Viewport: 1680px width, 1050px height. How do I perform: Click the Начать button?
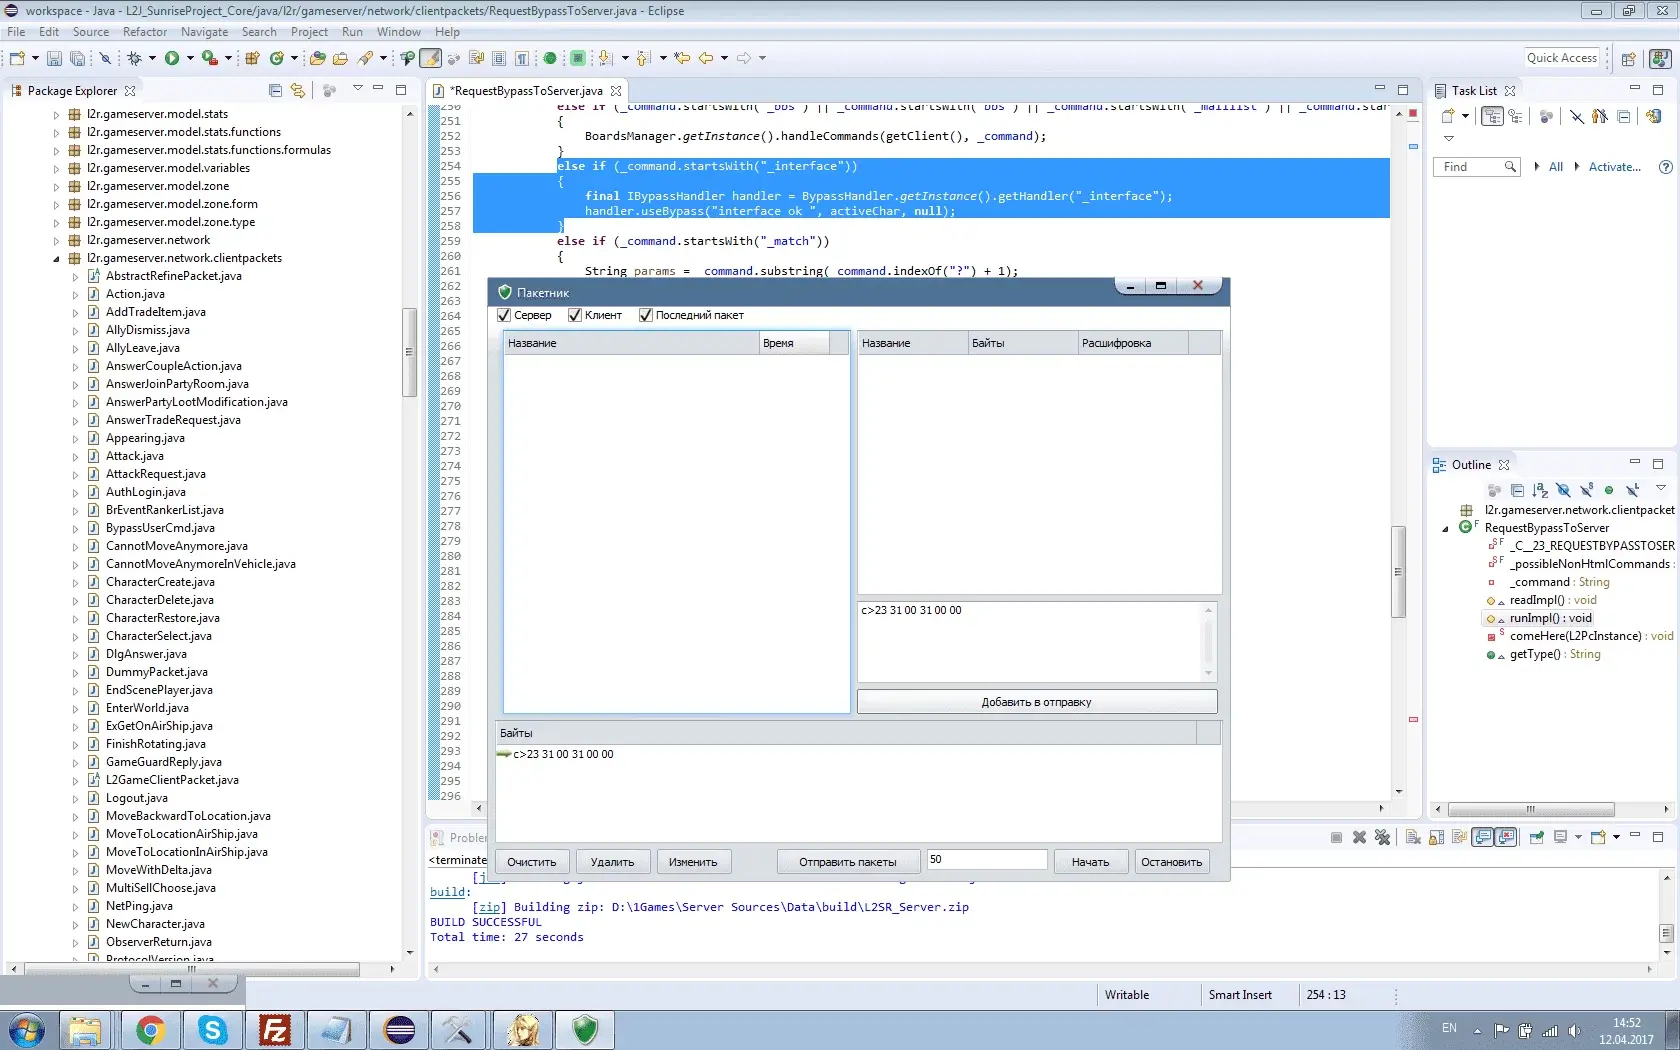click(x=1090, y=862)
